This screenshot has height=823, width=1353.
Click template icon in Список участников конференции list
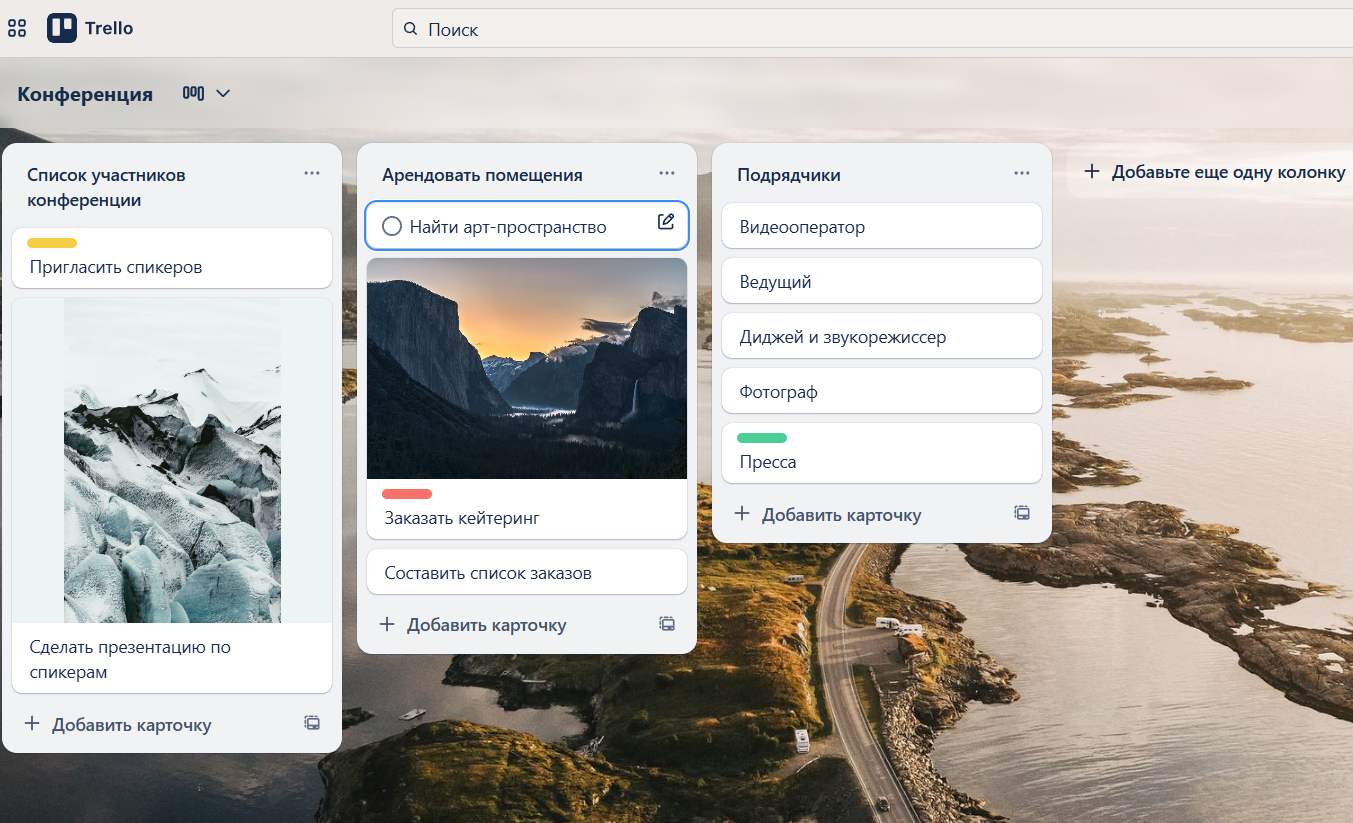(312, 723)
